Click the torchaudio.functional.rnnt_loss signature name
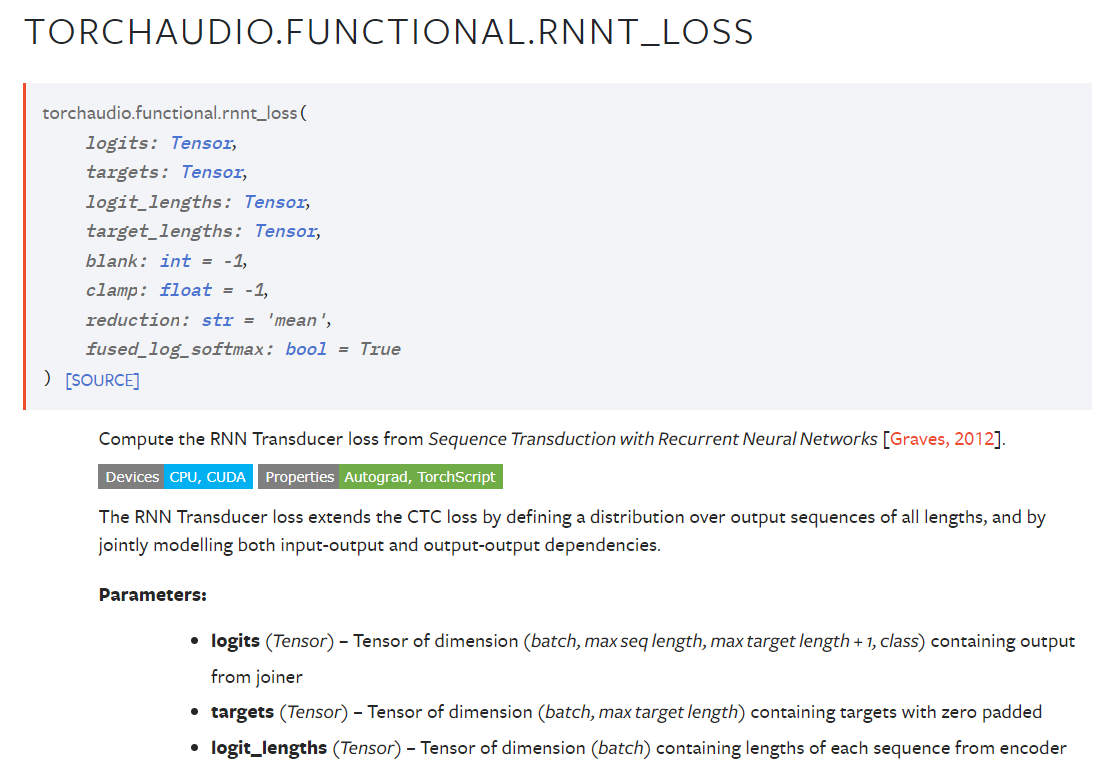 [170, 113]
